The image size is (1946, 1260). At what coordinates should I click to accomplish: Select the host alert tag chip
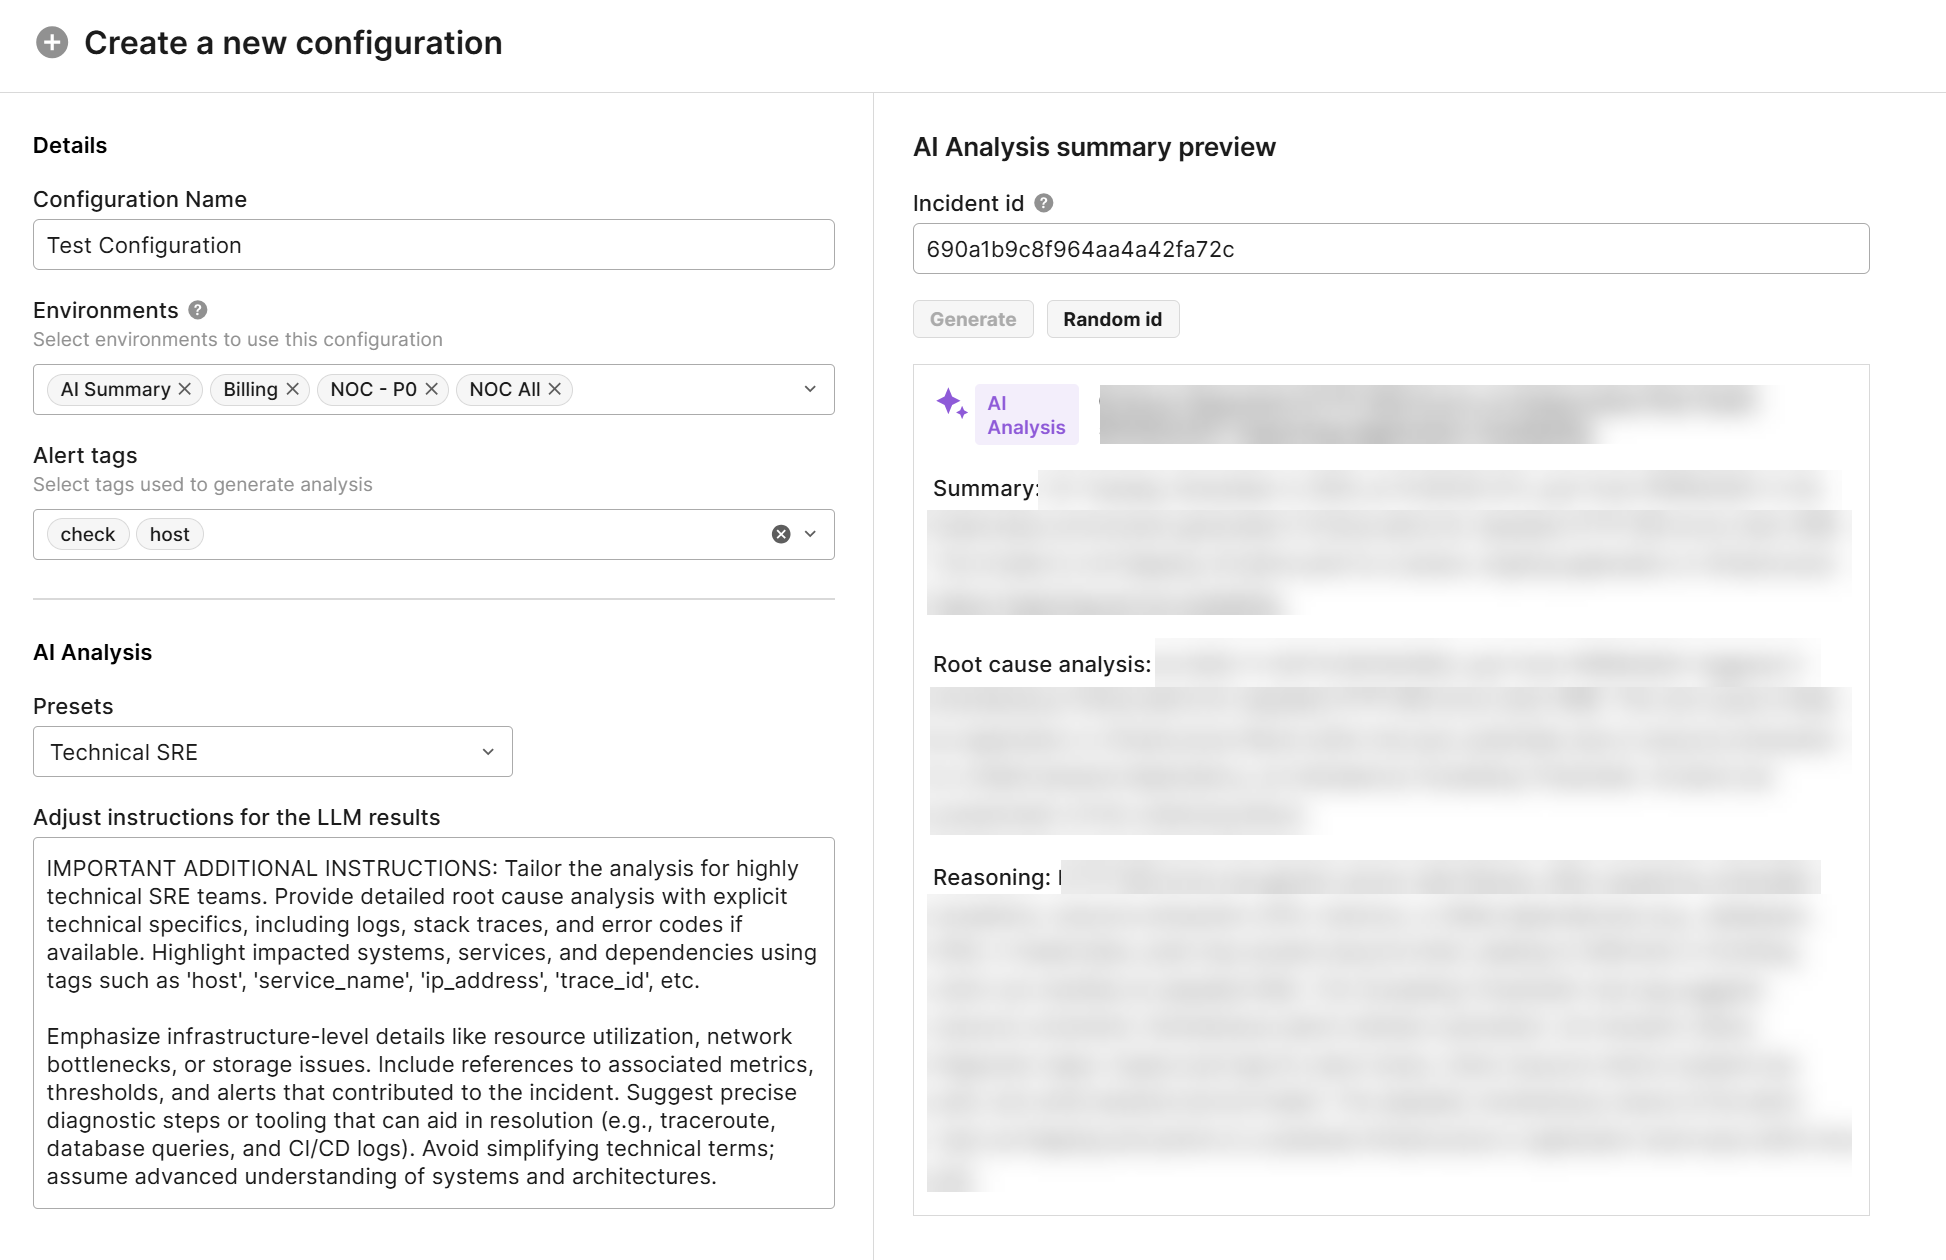pyautogui.click(x=169, y=534)
